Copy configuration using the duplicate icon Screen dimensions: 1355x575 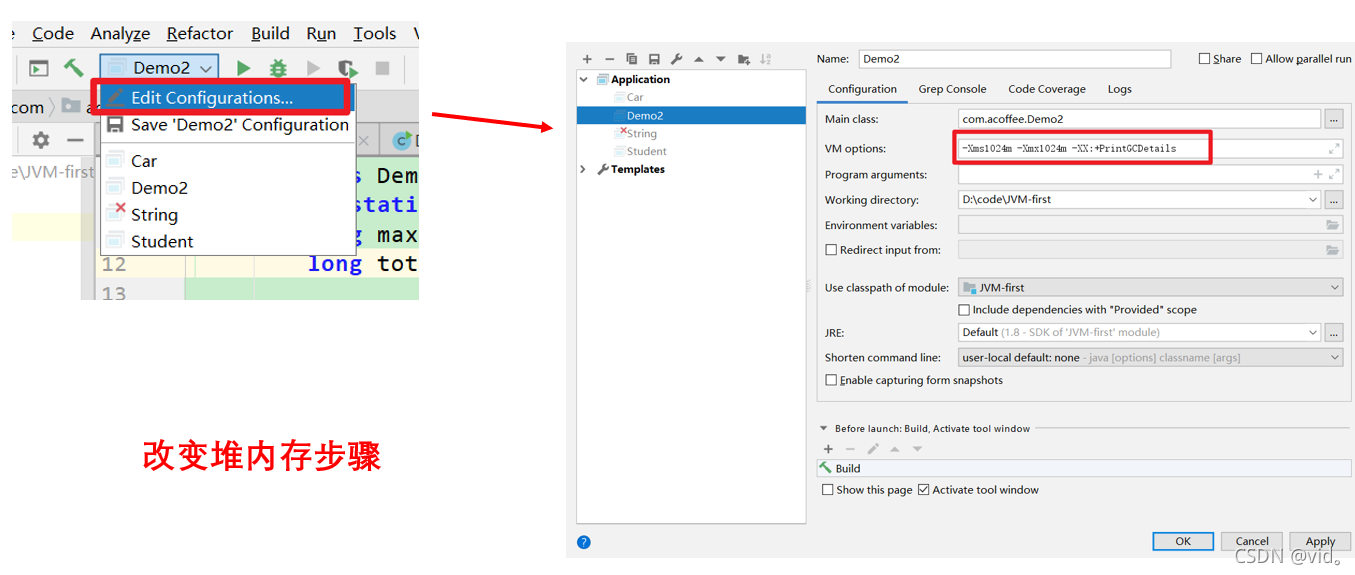631,59
